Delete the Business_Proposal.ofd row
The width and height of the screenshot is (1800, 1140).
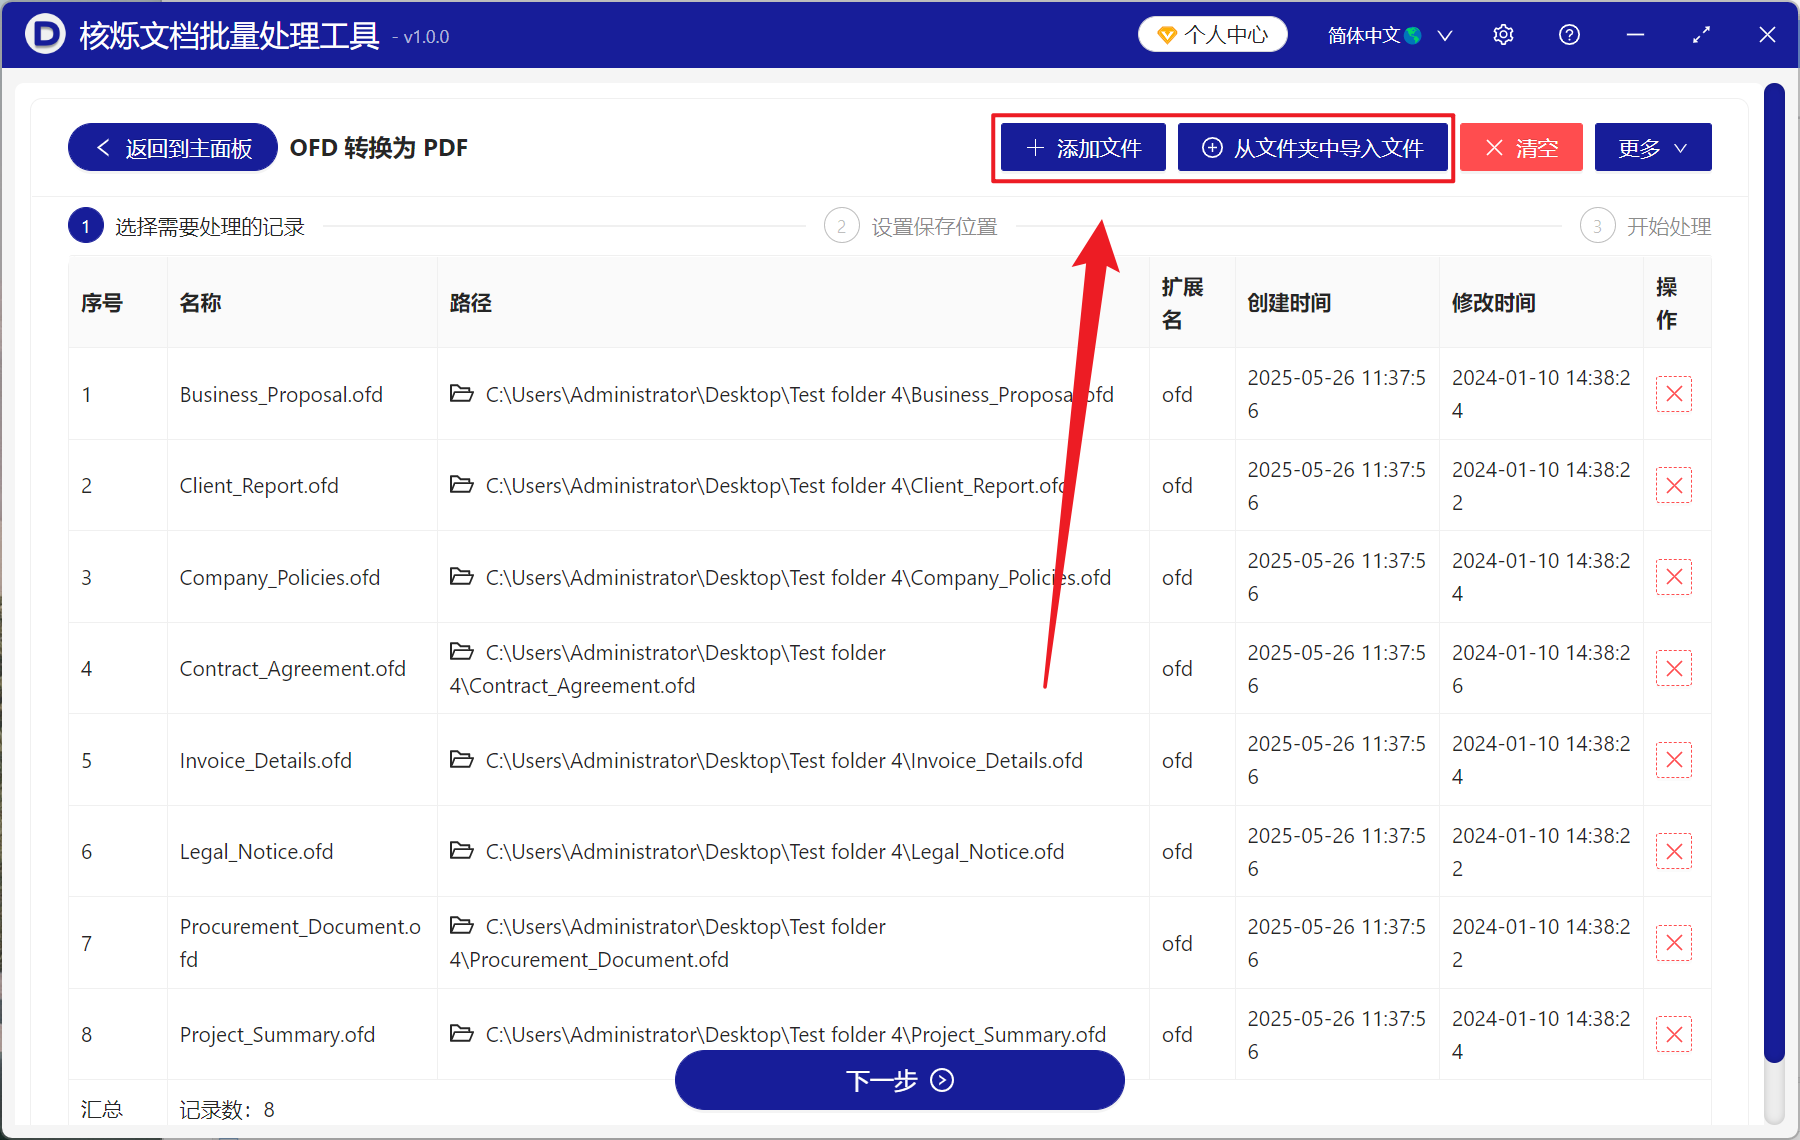[x=1674, y=394]
